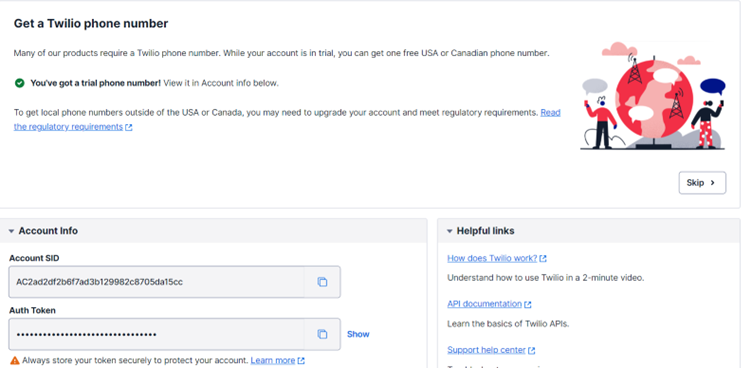Click the green trial number checkmark icon

tap(19, 83)
